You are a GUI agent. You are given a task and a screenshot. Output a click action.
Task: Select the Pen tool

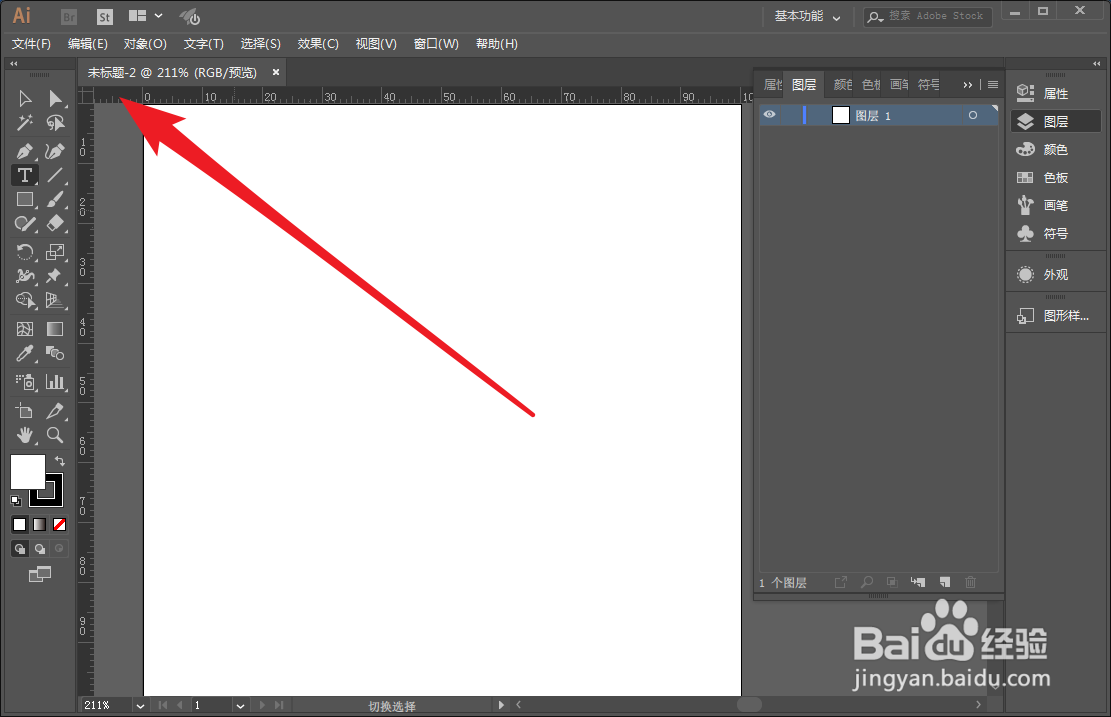(x=25, y=151)
